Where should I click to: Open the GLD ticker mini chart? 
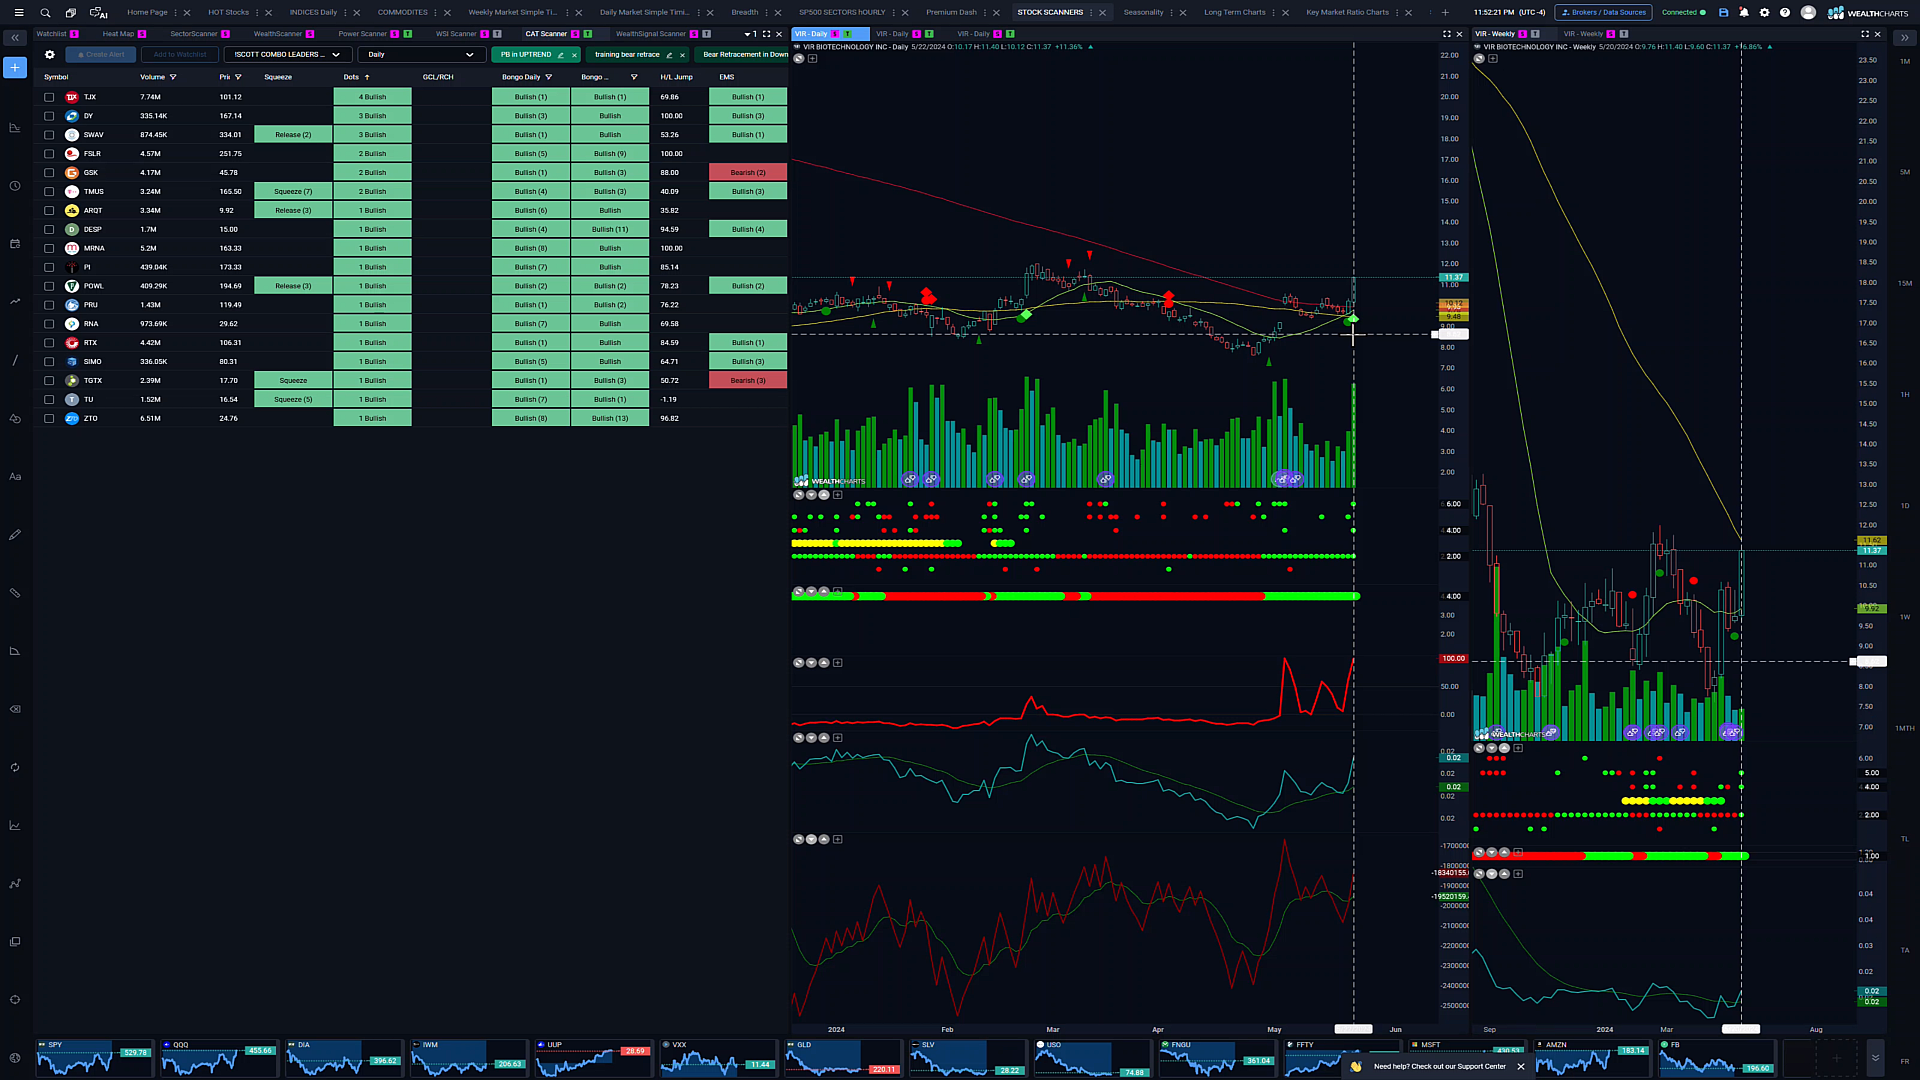tap(843, 1058)
